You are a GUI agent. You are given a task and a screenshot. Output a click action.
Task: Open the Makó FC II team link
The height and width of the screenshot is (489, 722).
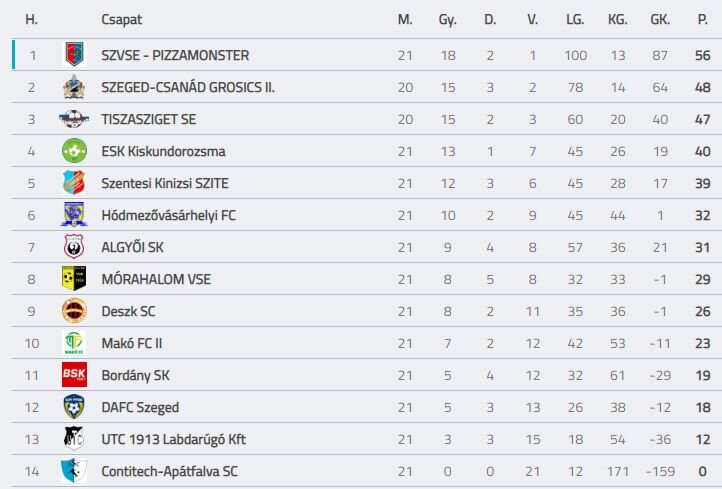tap(131, 343)
